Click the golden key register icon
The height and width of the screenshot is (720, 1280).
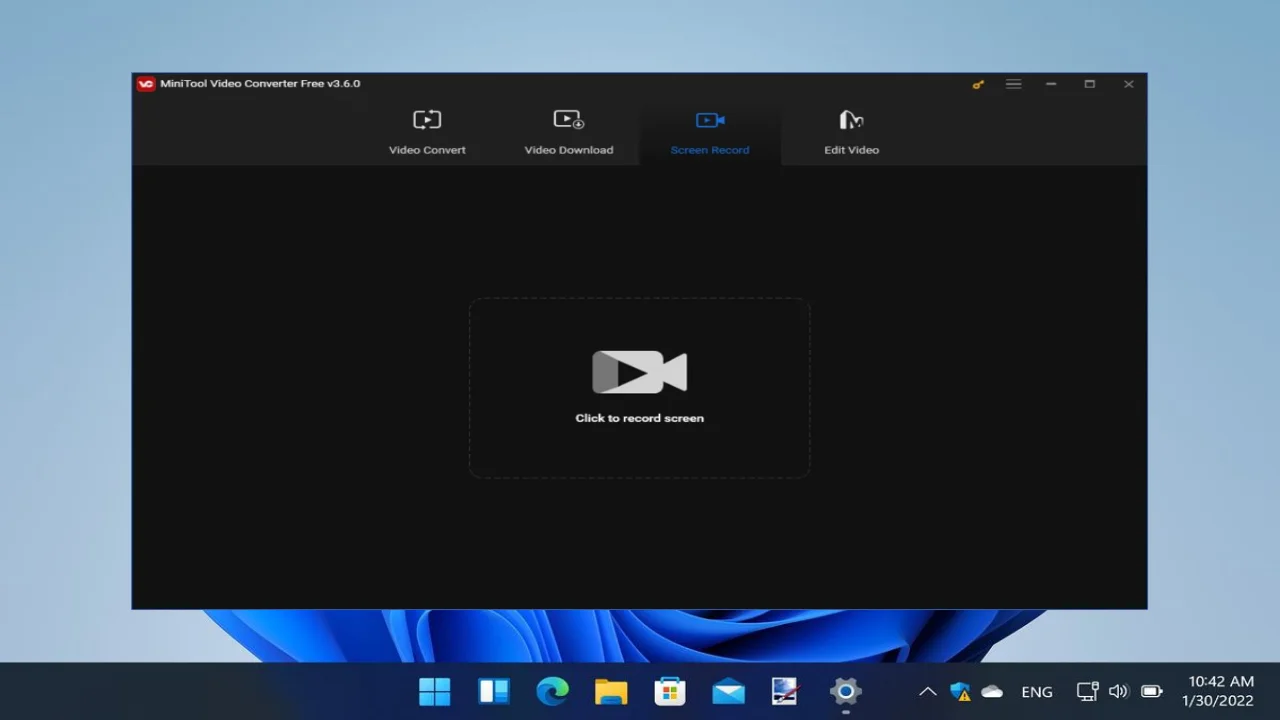click(978, 85)
